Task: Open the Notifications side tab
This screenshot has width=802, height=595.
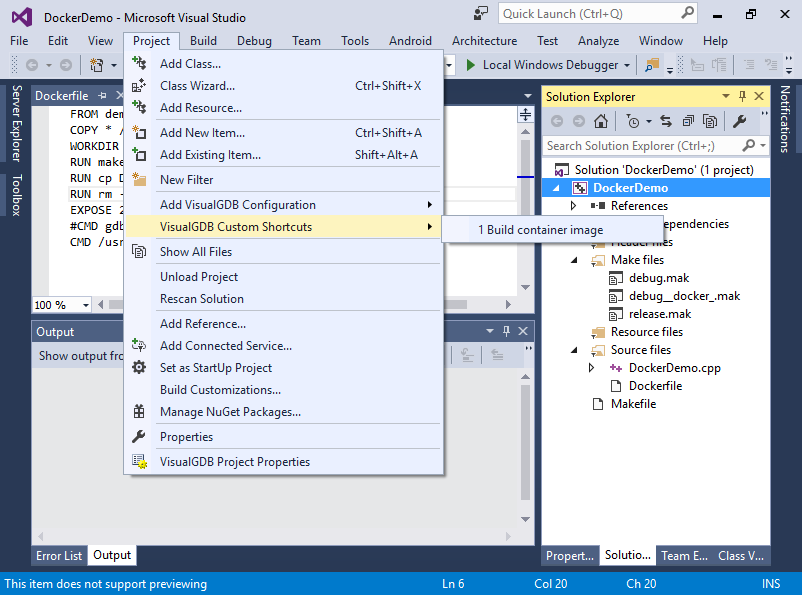Action: pyautogui.click(x=785, y=119)
